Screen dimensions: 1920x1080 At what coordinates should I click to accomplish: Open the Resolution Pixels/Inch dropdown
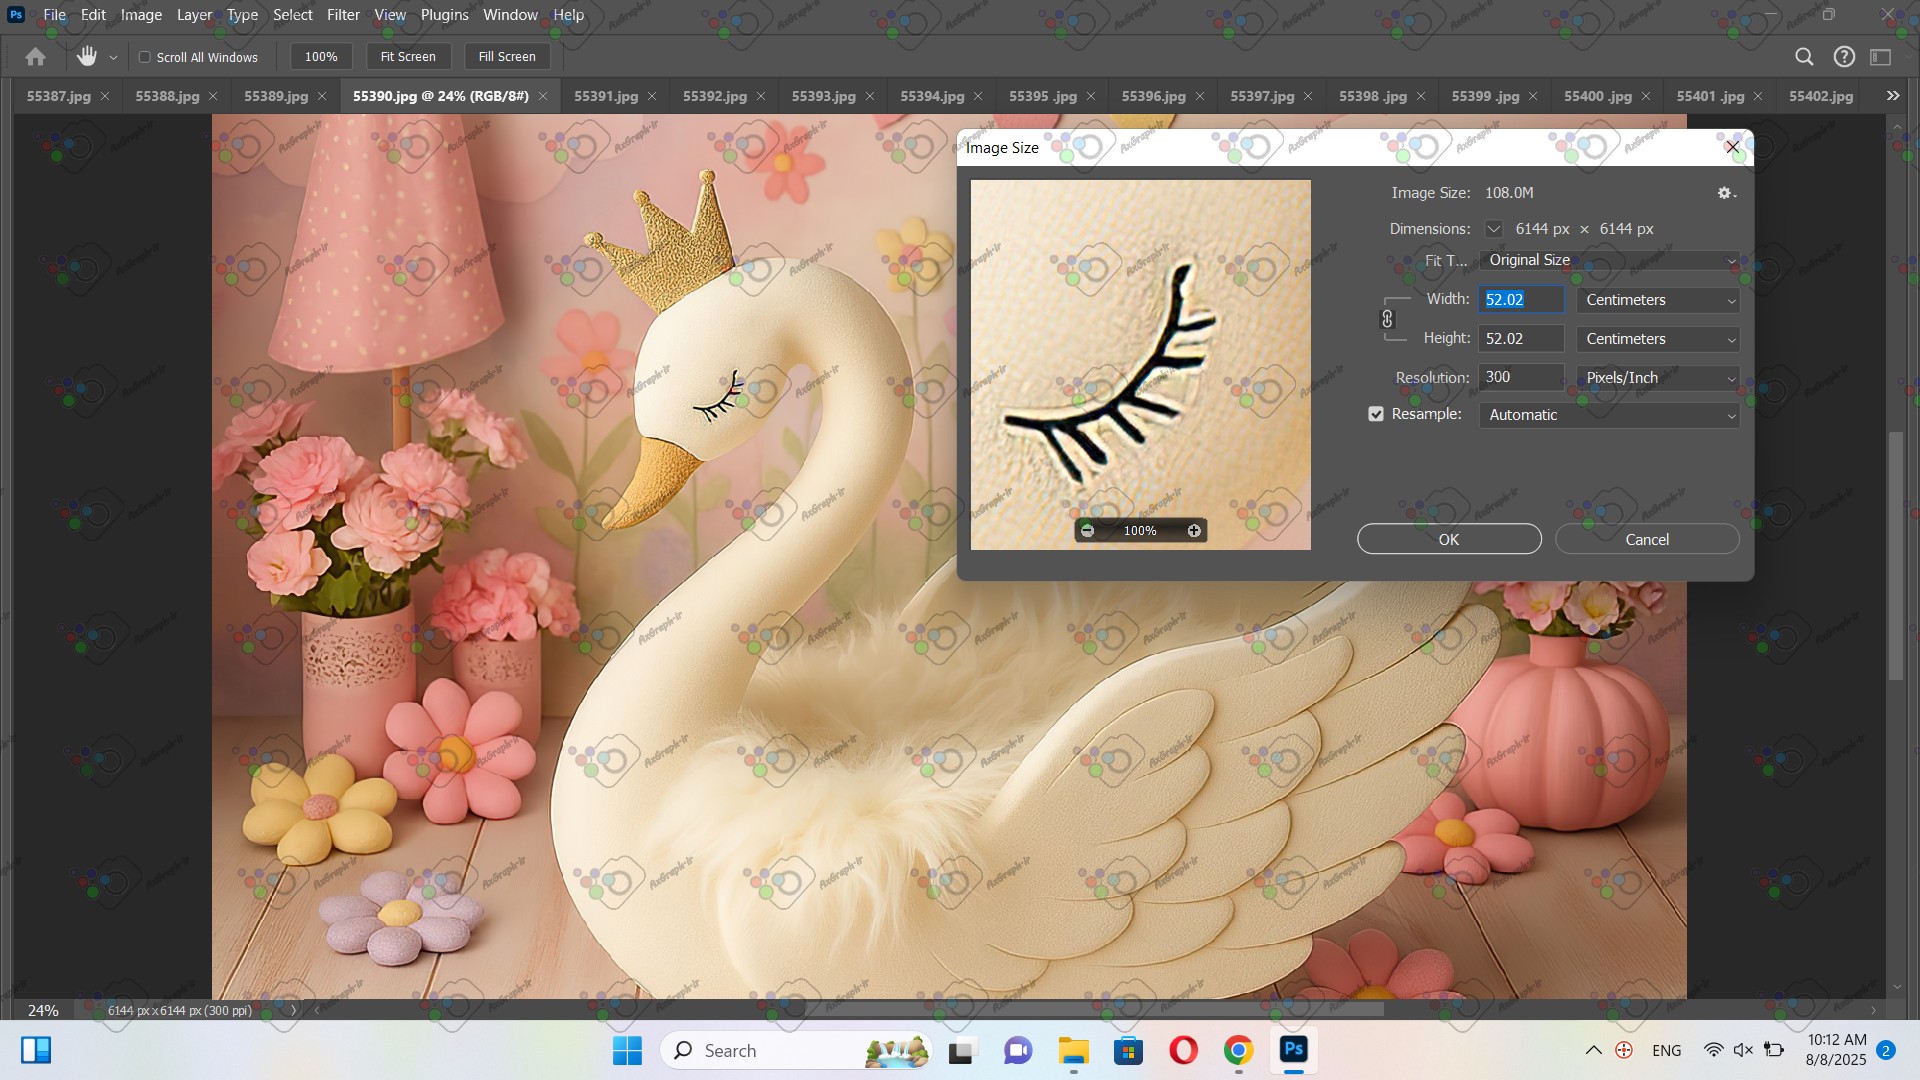1657,378
